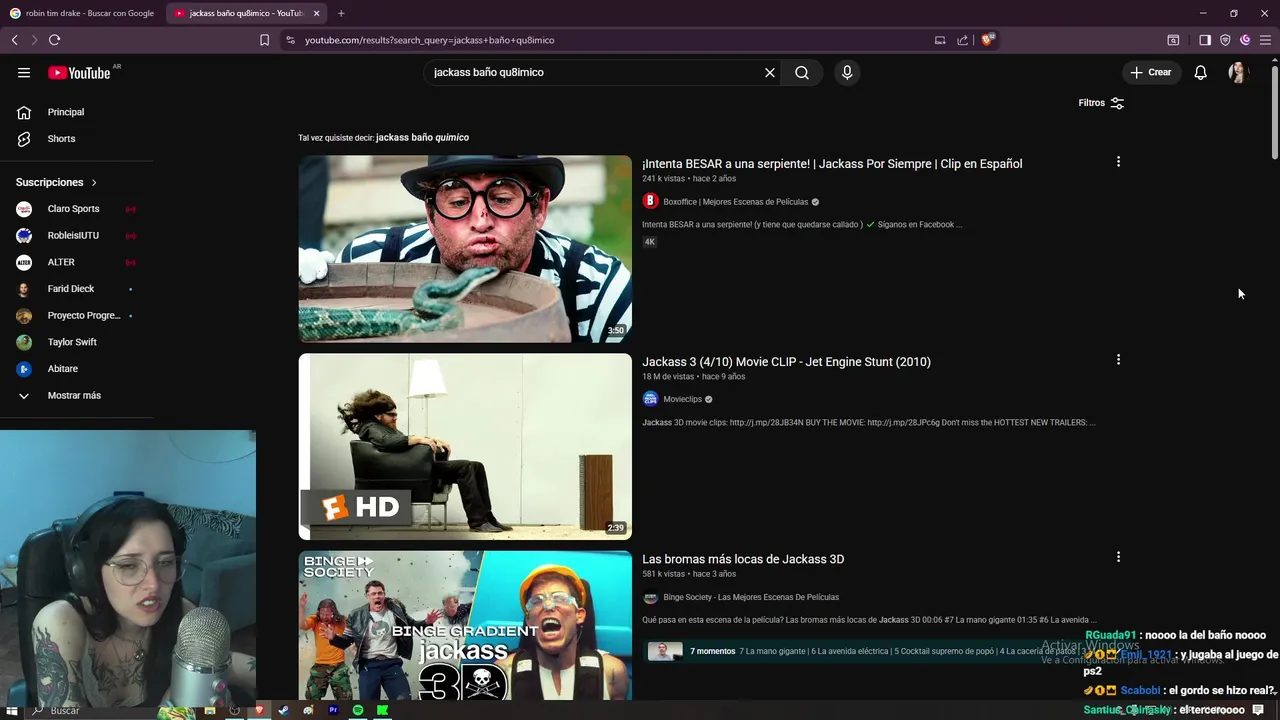Go back in the browser
The width and height of the screenshot is (1280, 720).
14,40
